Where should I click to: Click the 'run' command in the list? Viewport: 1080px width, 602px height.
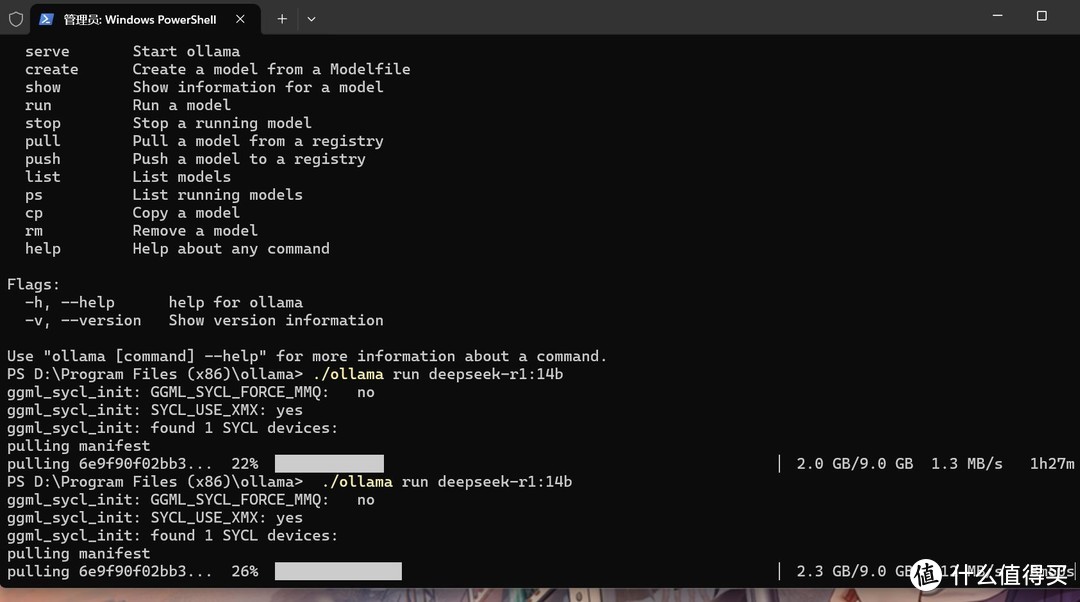pos(38,105)
